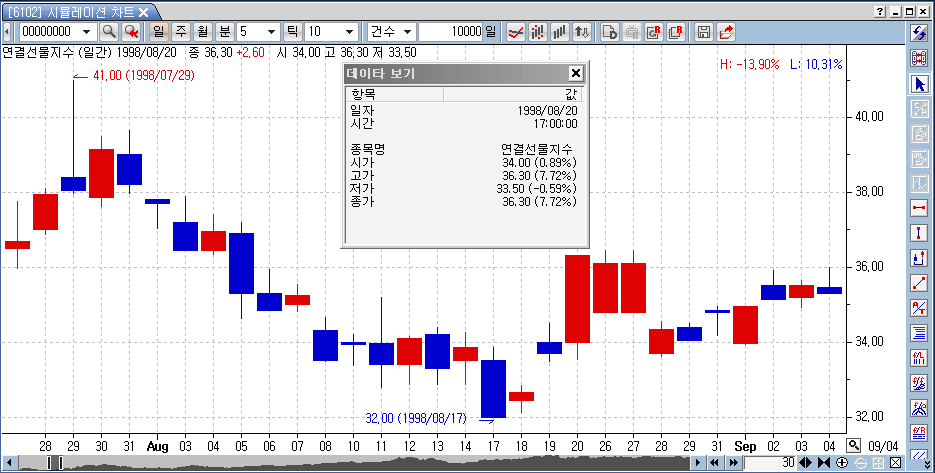Select the vertical line drawing tool
Image resolution: width=935 pixels, height=473 pixels.
click(x=919, y=233)
